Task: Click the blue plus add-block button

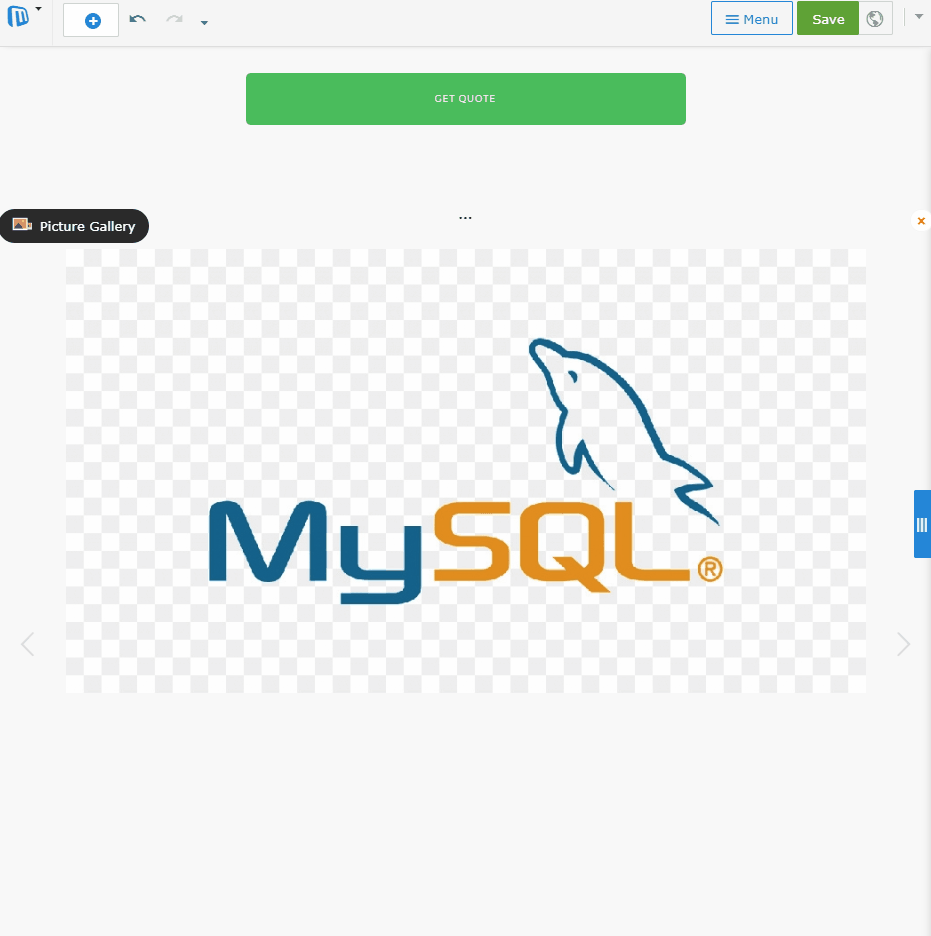Action: pyautogui.click(x=91, y=20)
